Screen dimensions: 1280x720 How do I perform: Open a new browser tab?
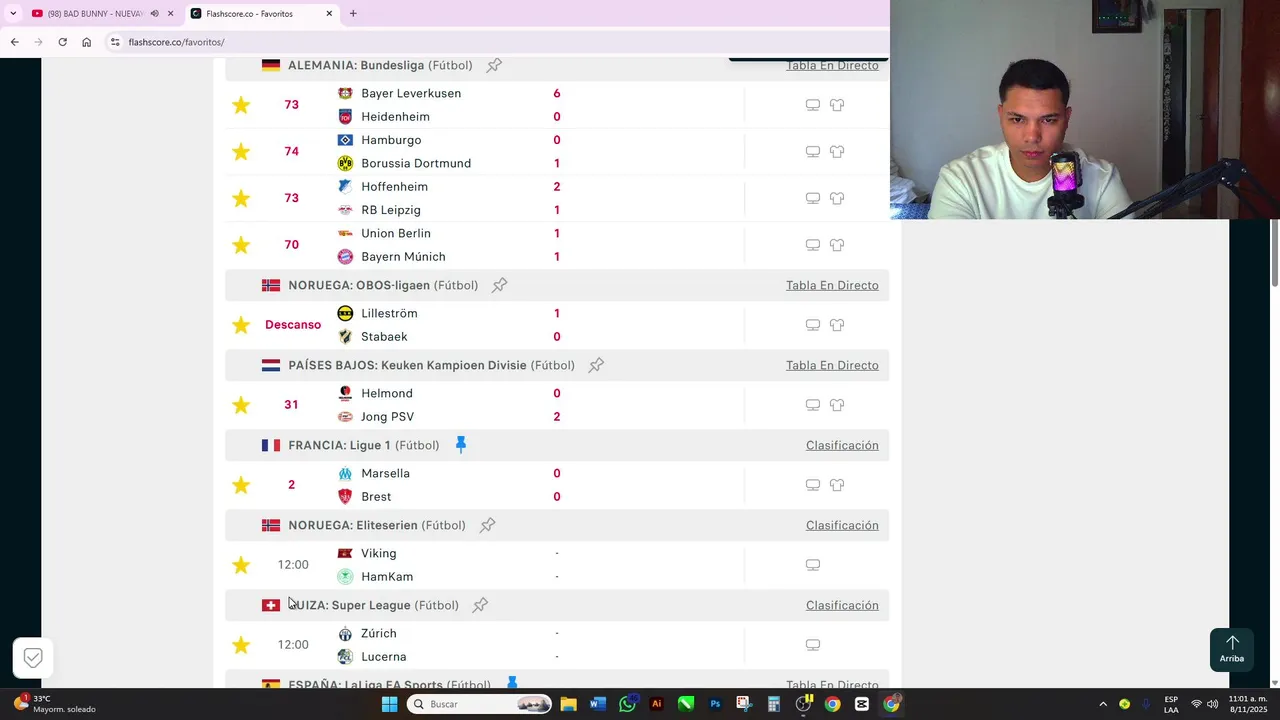pyautogui.click(x=353, y=14)
